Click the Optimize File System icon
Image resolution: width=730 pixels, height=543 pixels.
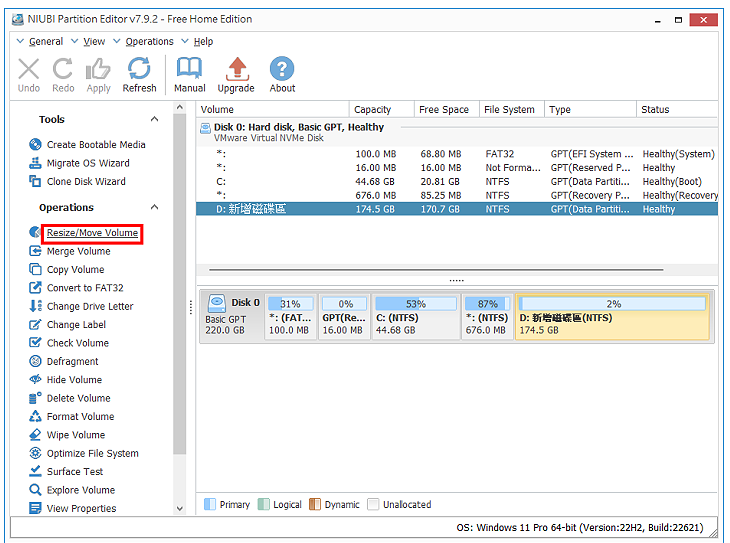point(35,453)
